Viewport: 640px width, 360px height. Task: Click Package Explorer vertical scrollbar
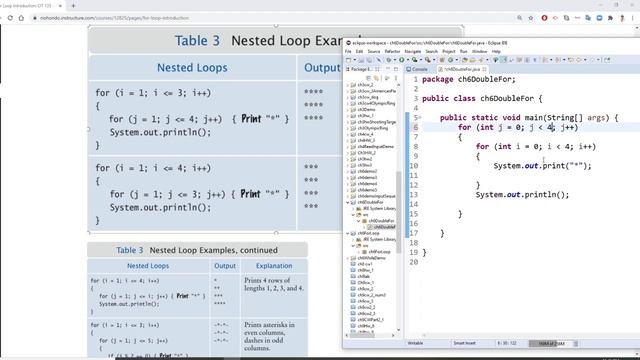(x=398, y=212)
